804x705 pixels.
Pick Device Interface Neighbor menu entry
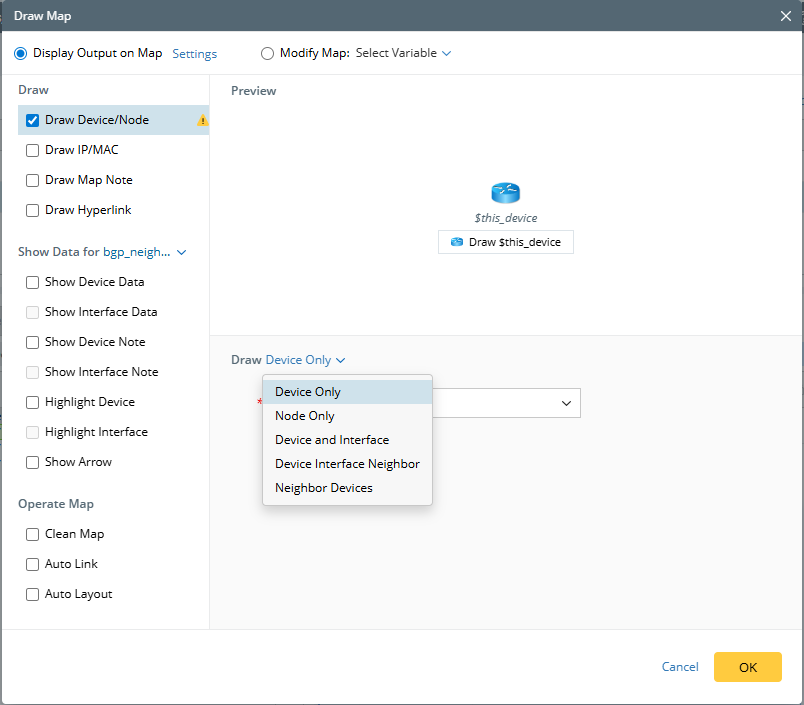[347, 464]
